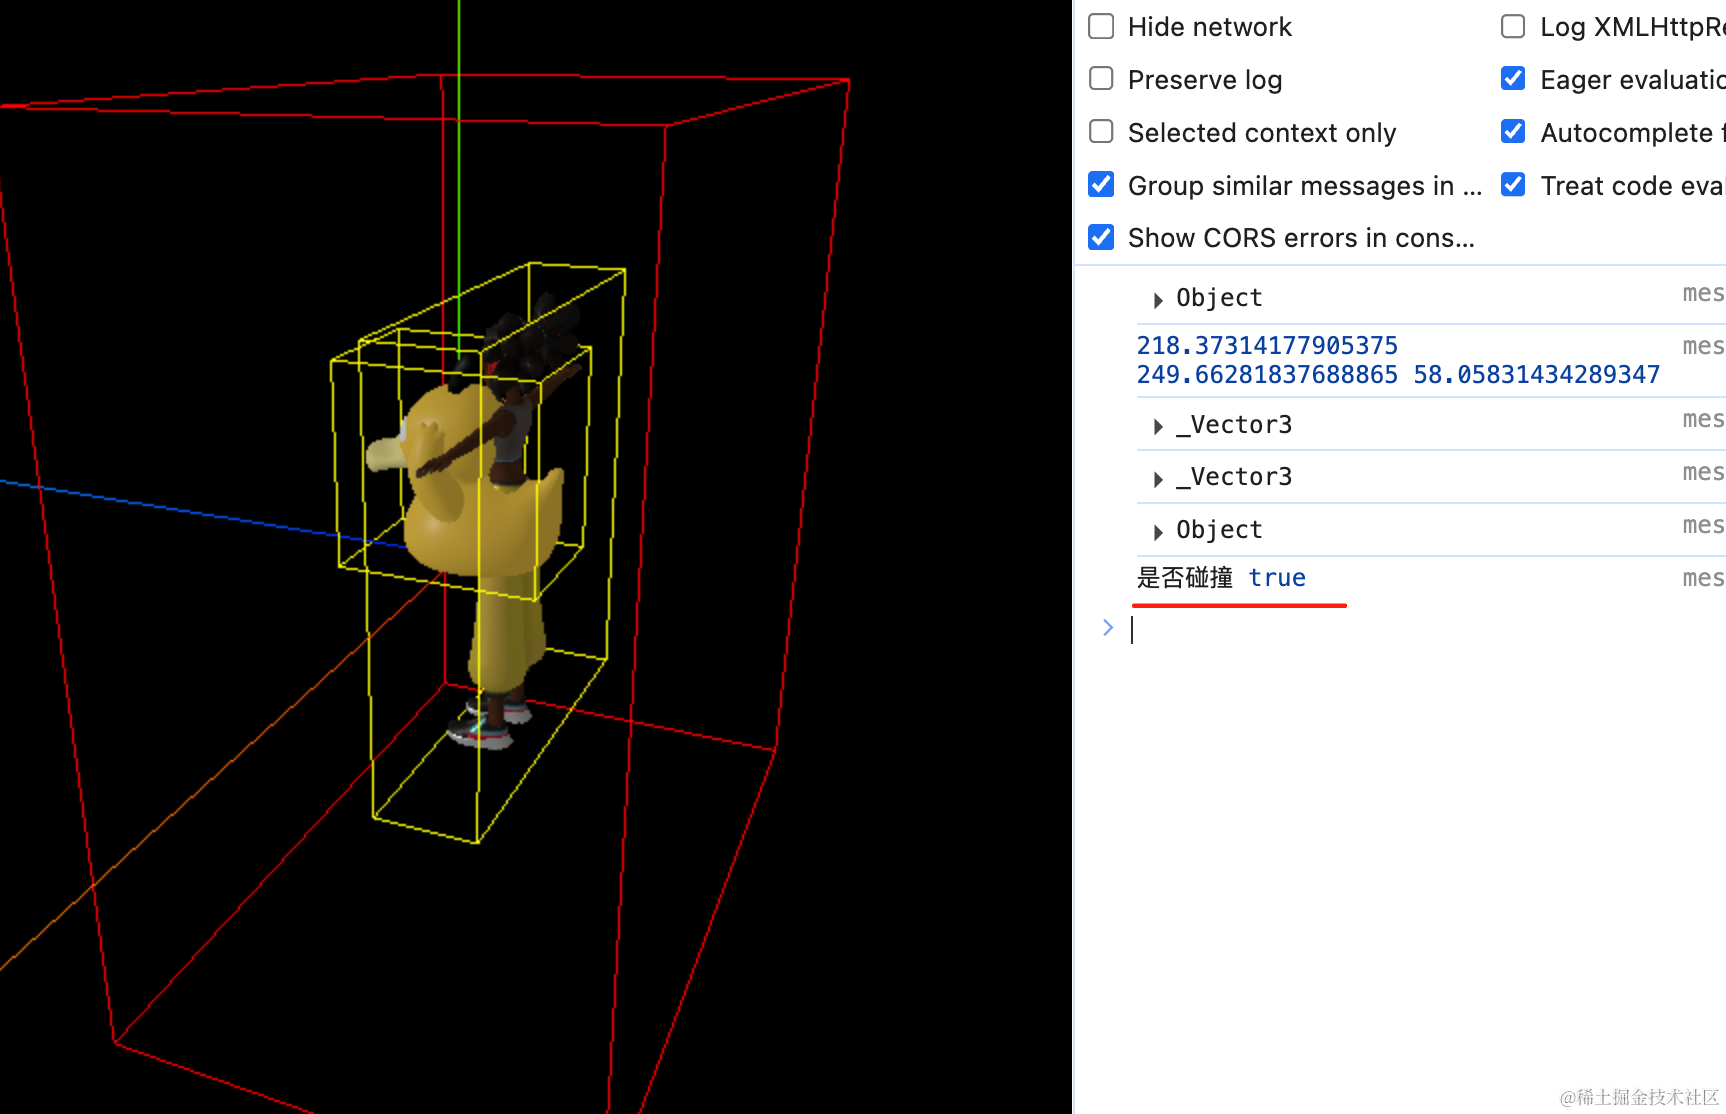The width and height of the screenshot is (1726, 1114).
Task: Check the Selected context only option
Action: point(1101,132)
